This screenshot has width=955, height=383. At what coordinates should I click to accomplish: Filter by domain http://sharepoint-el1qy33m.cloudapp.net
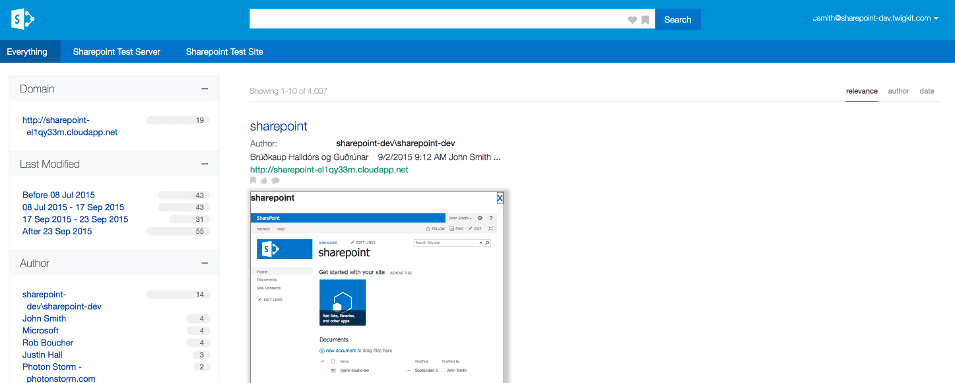70,126
